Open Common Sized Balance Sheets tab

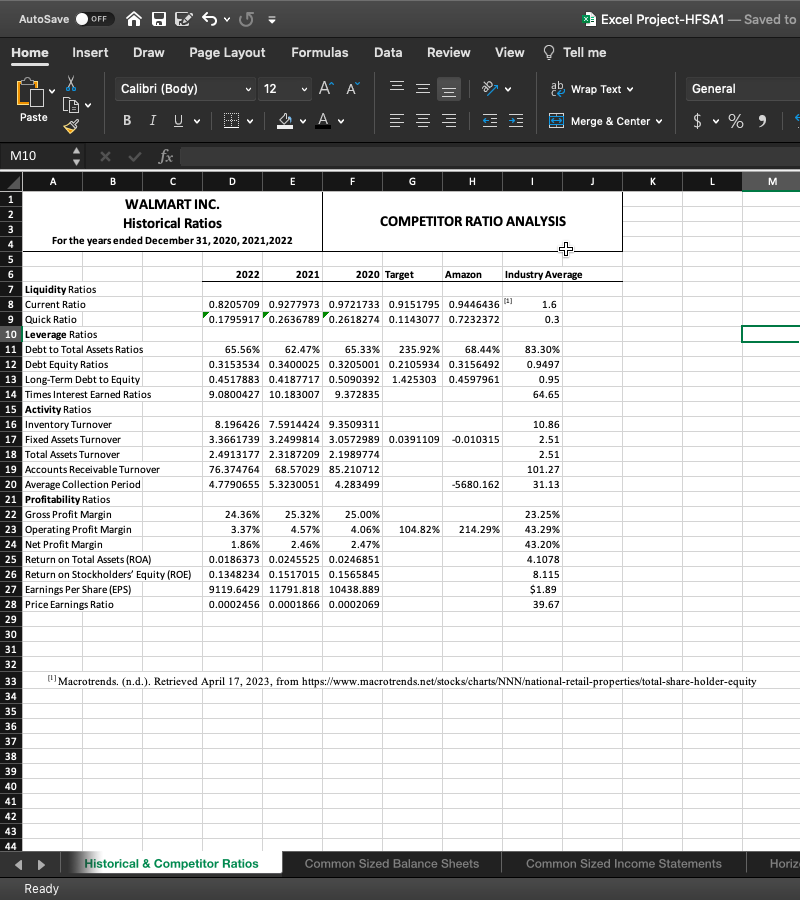coord(391,863)
